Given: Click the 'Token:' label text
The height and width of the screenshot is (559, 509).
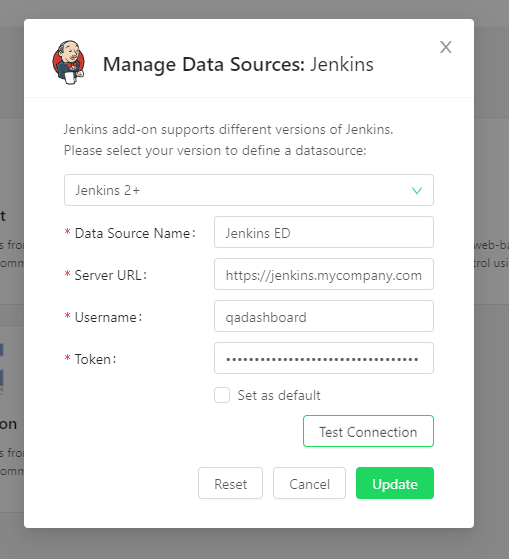Looking at the screenshot, I should point(96,359).
